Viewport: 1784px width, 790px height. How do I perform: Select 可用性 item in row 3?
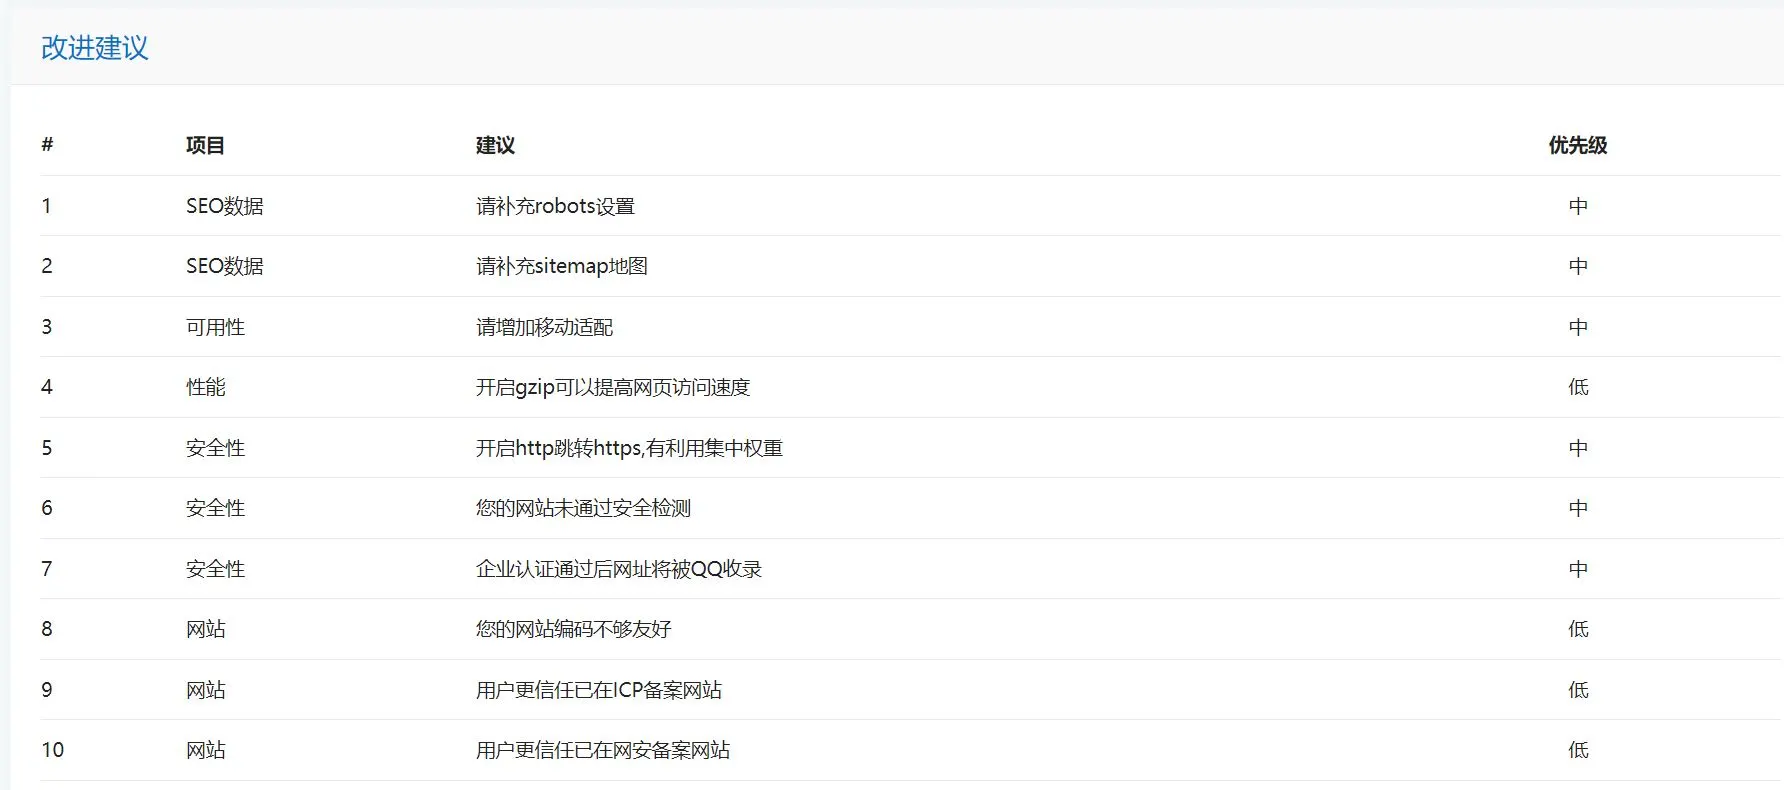[215, 327]
